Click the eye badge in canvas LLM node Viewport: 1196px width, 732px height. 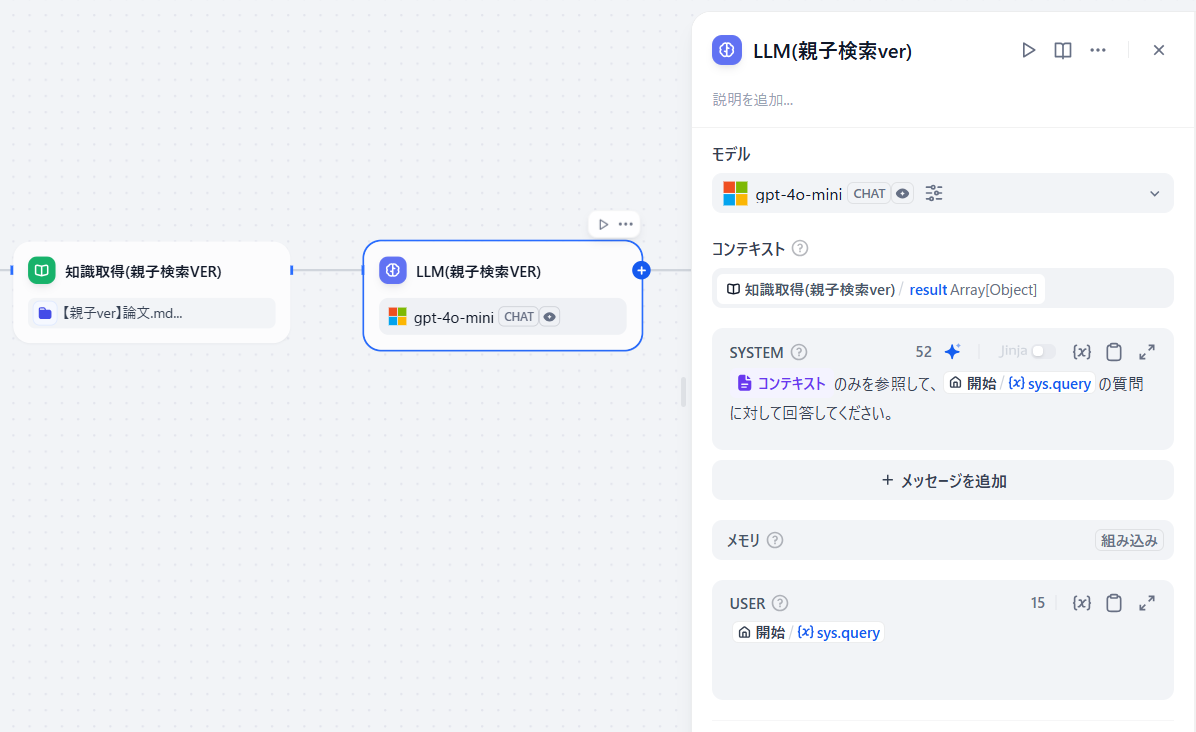[x=549, y=316]
